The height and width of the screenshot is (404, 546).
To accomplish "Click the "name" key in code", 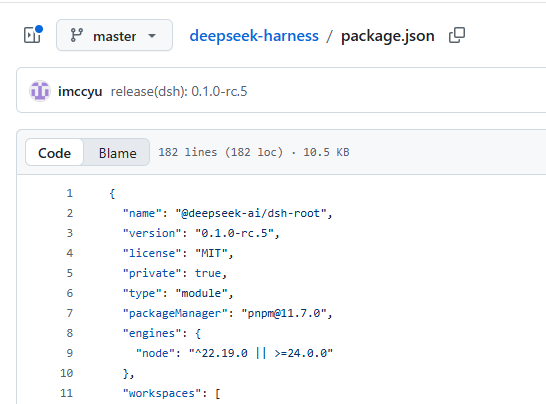I will coord(142,213).
